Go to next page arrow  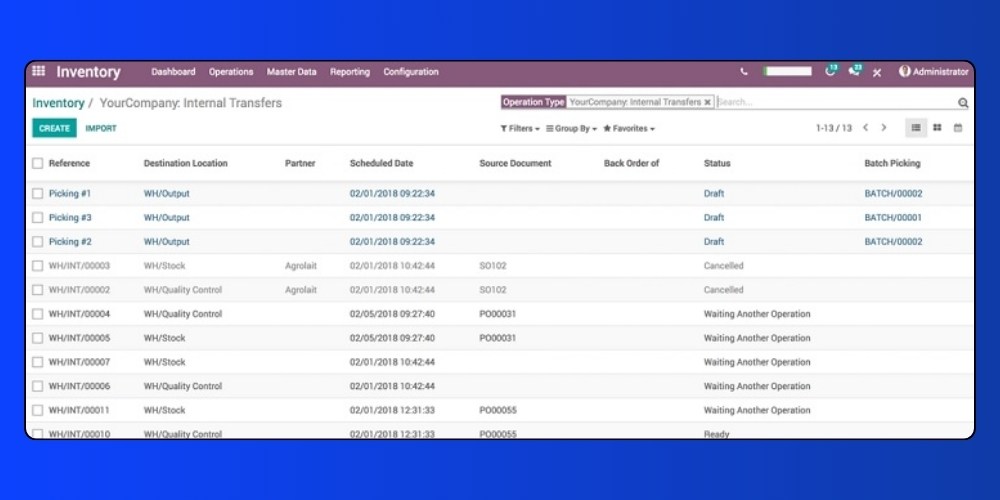(884, 128)
